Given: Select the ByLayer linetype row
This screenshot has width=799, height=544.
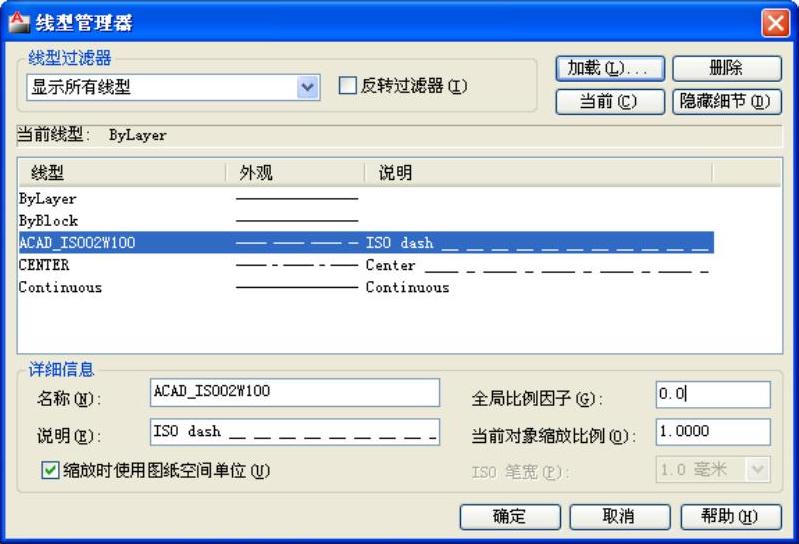Looking at the screenshot, I should (366, 199).
